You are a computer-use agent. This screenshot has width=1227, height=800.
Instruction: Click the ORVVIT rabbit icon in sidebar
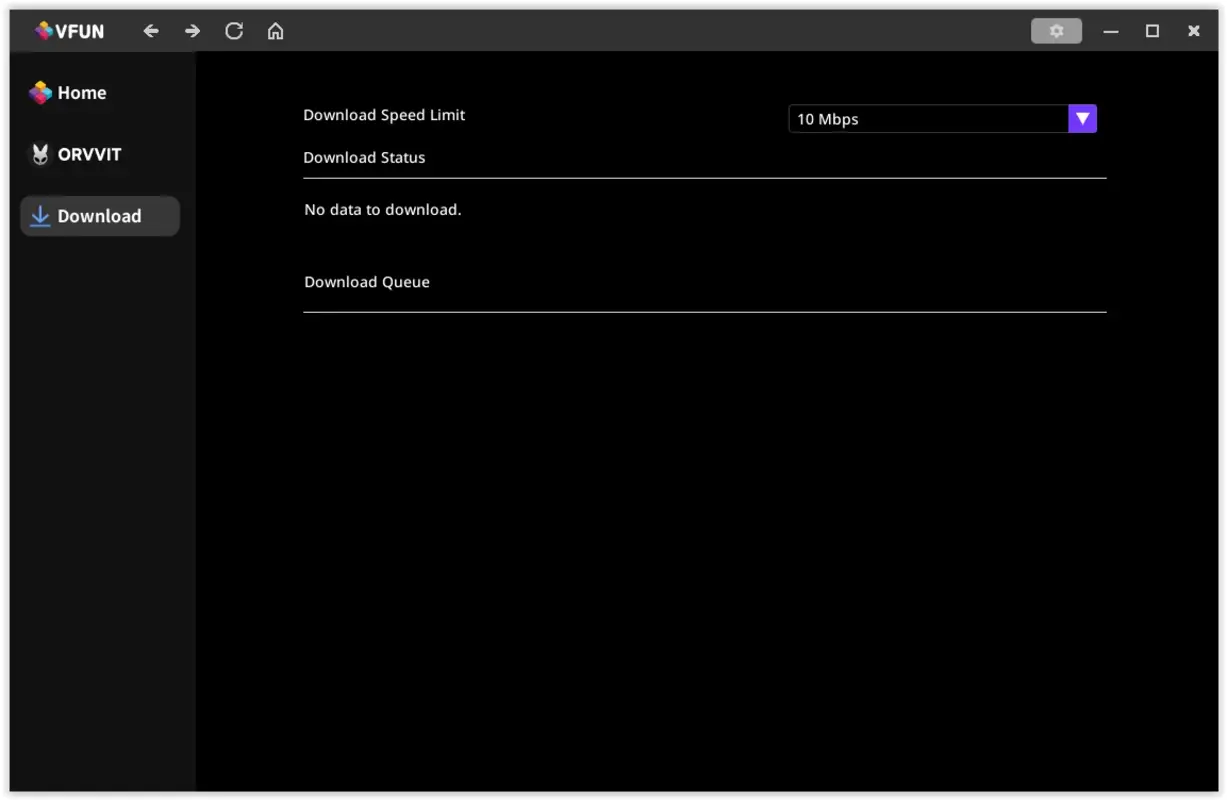coord(39,154)
